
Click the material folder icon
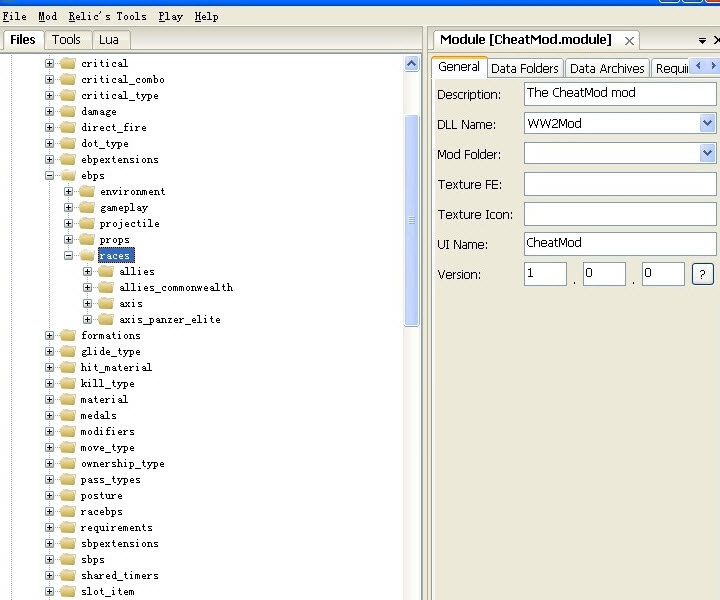(68, 399)
